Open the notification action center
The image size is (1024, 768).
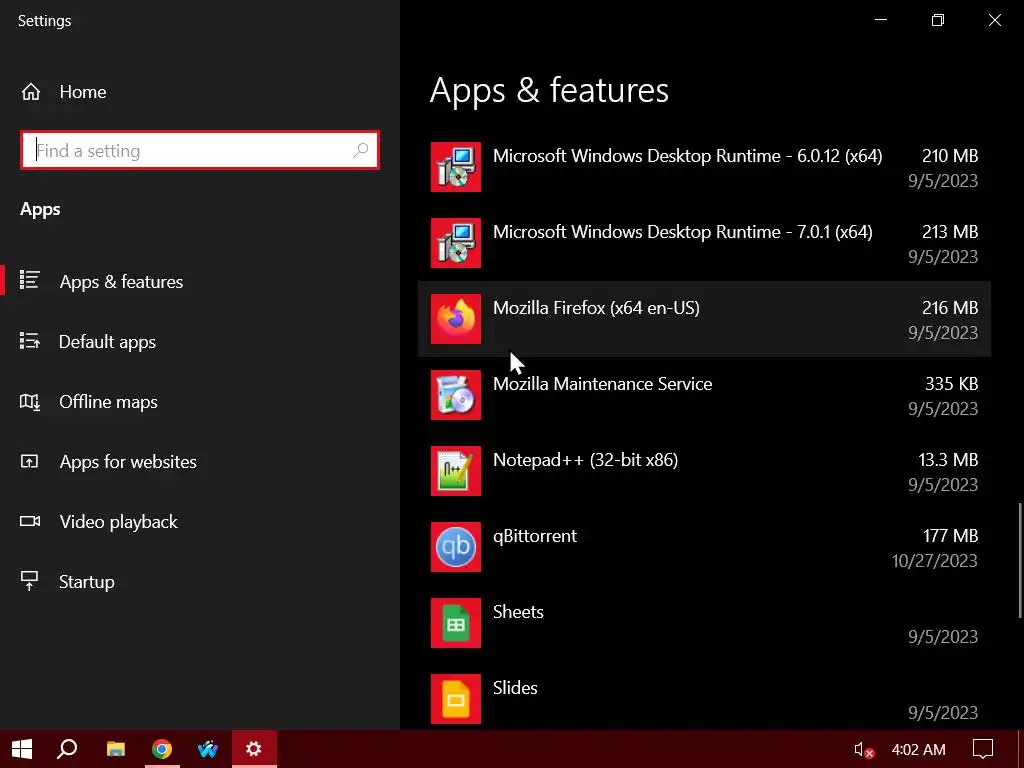coord(983,749)
